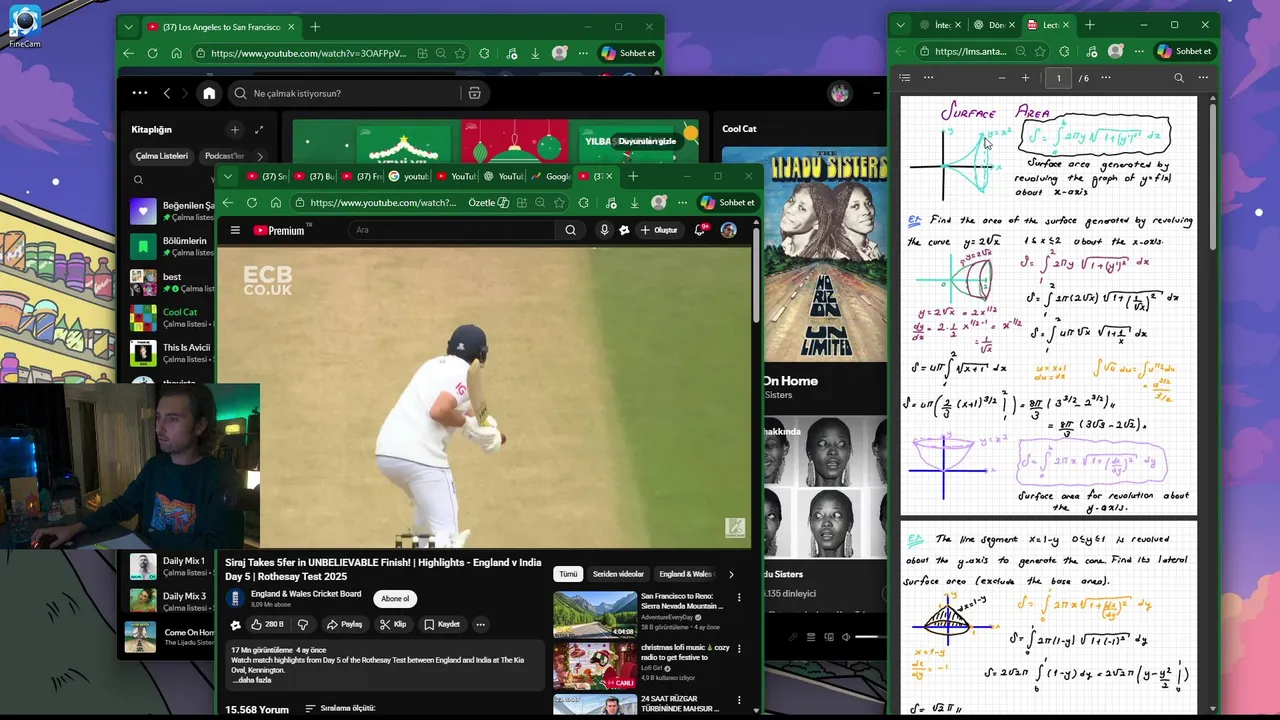Click Paylaş share button
1280x720 pixels.
pos(343,624)
